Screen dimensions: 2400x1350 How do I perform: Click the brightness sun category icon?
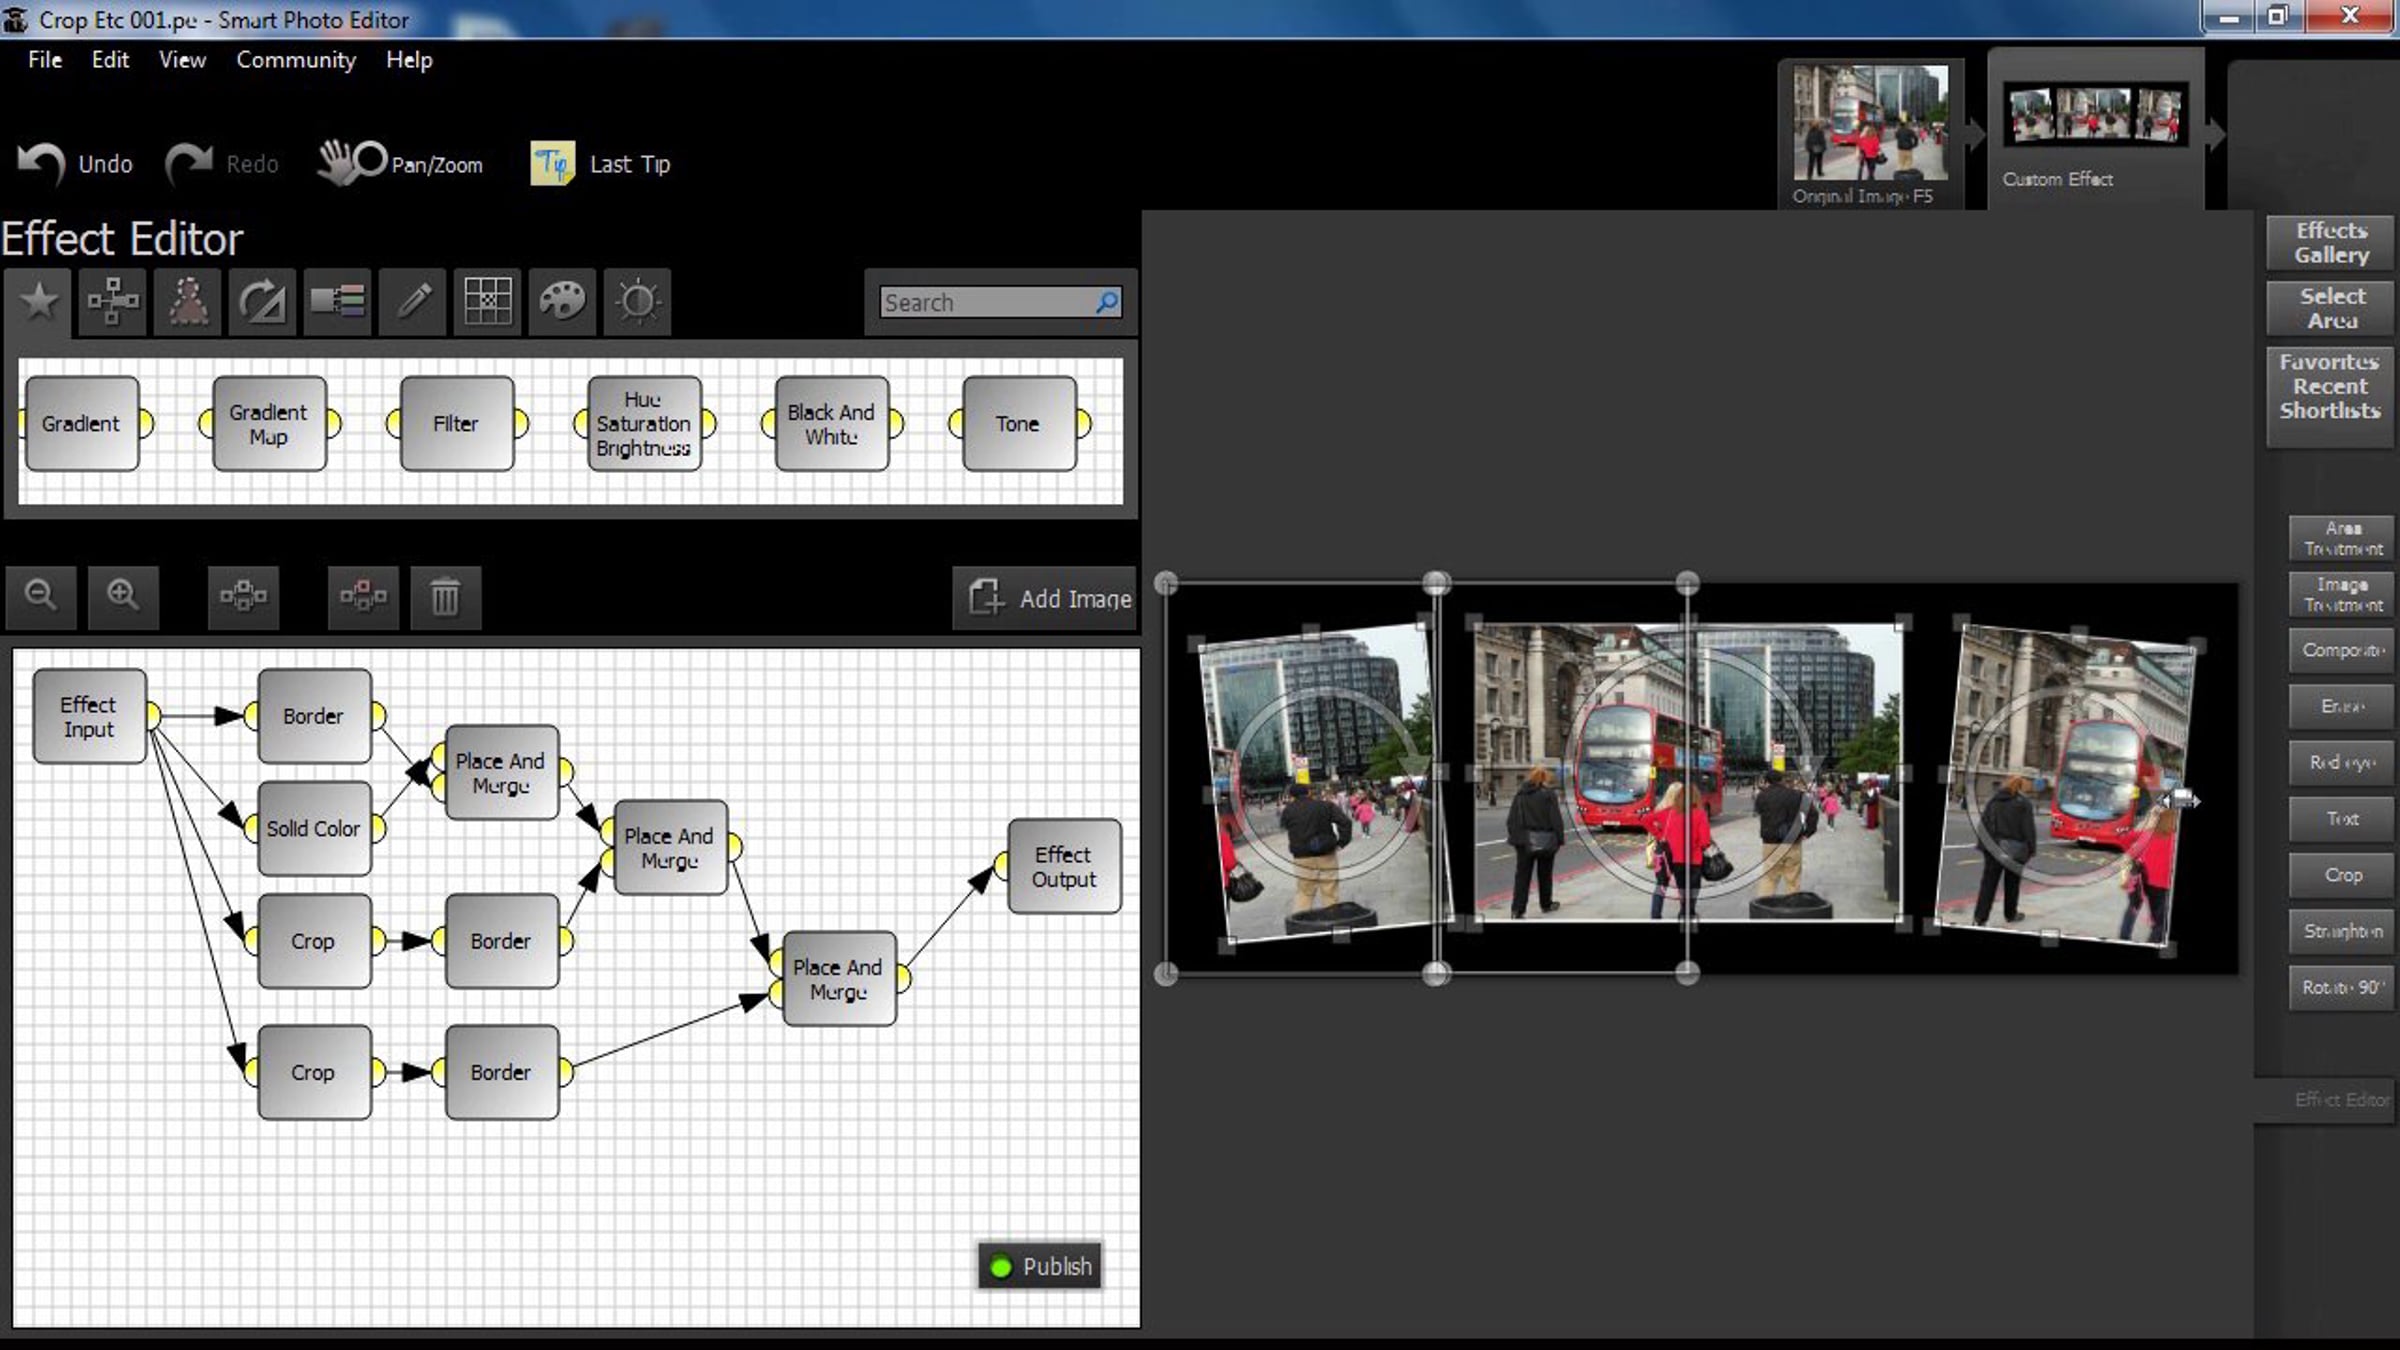pos(637,301)
